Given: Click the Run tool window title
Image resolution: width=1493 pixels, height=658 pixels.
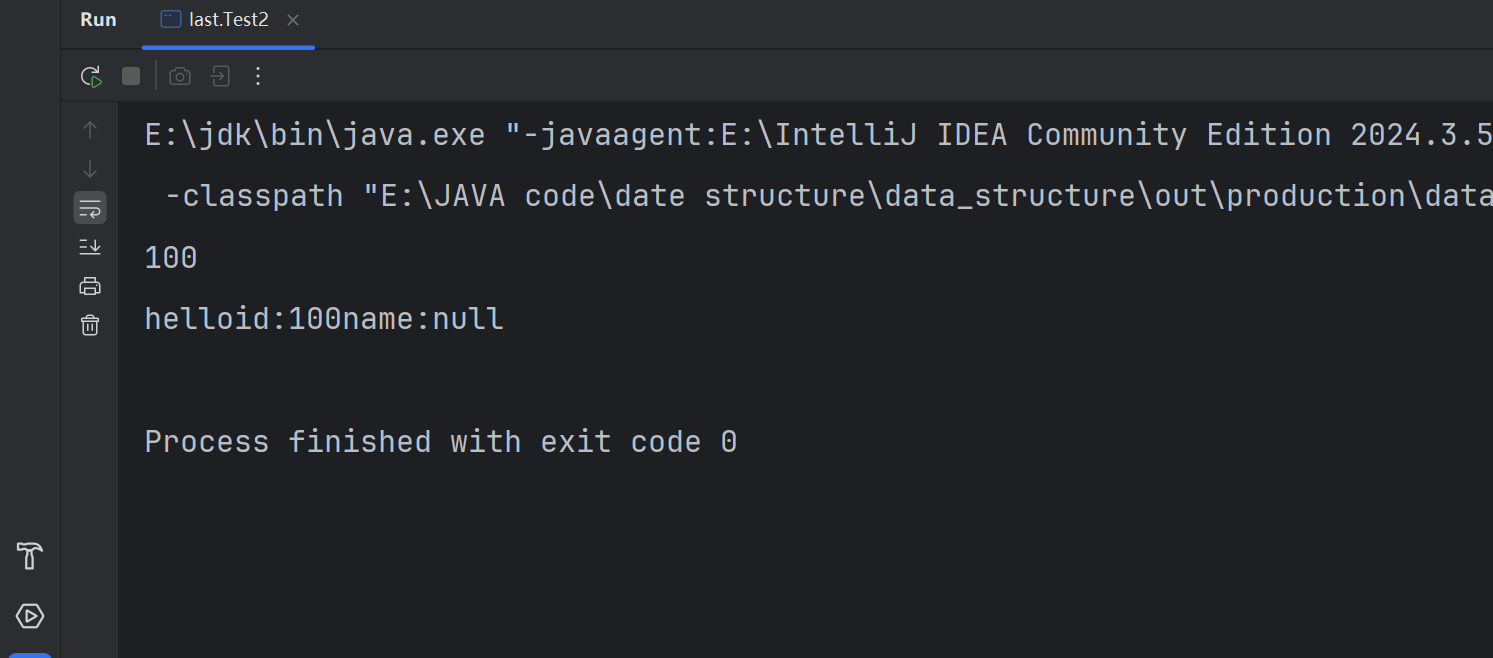Looking at the screenshot, I should coord(98,20).
